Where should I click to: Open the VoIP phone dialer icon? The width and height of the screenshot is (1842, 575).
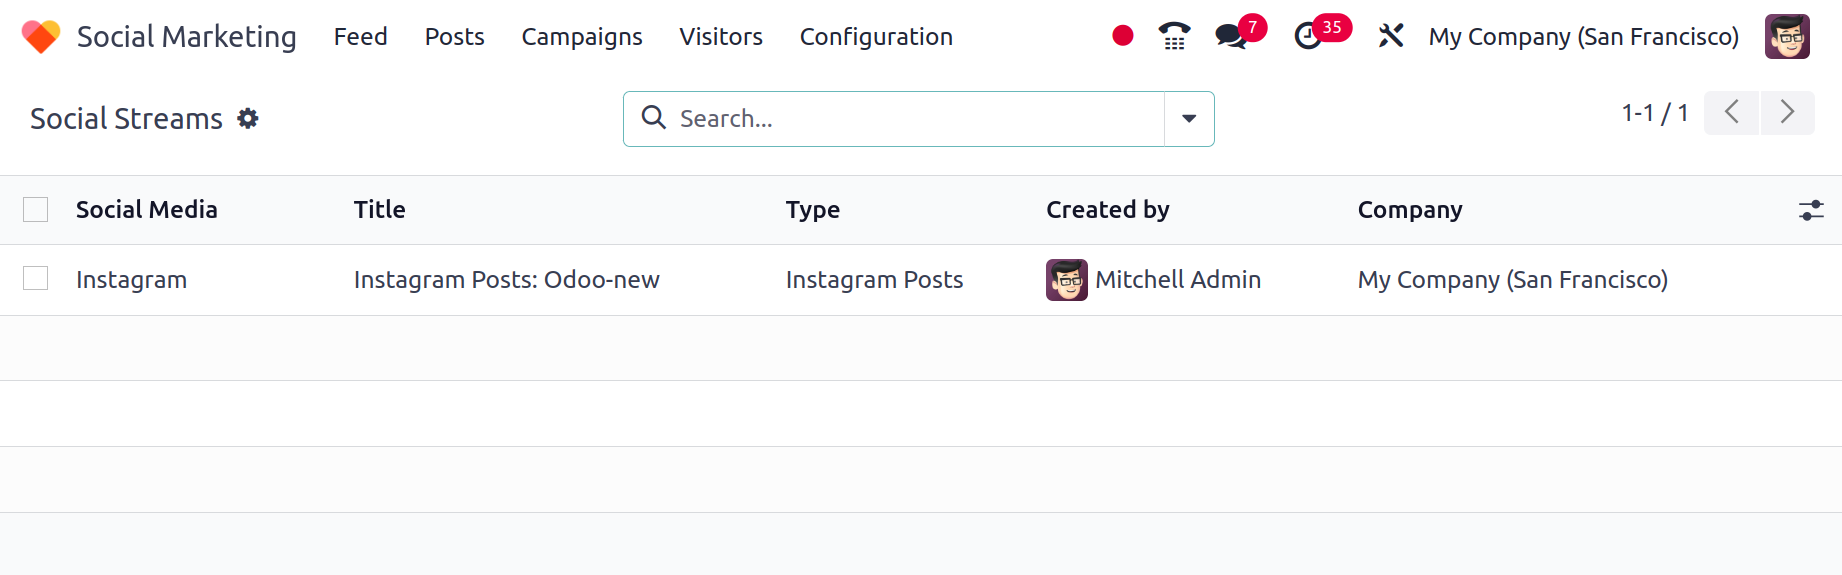point(1174,36)
